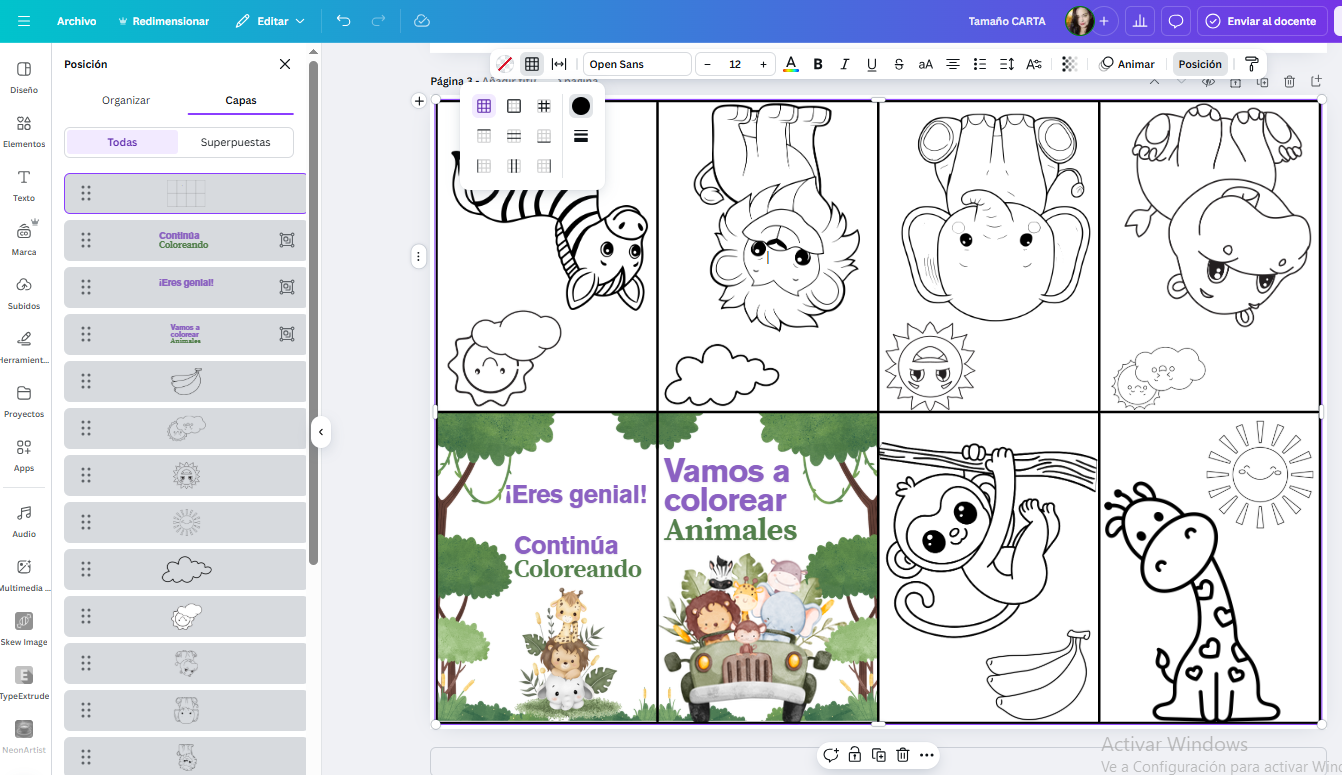
Task: Decrease font size with minus button
Action: [x=708, y=64]
